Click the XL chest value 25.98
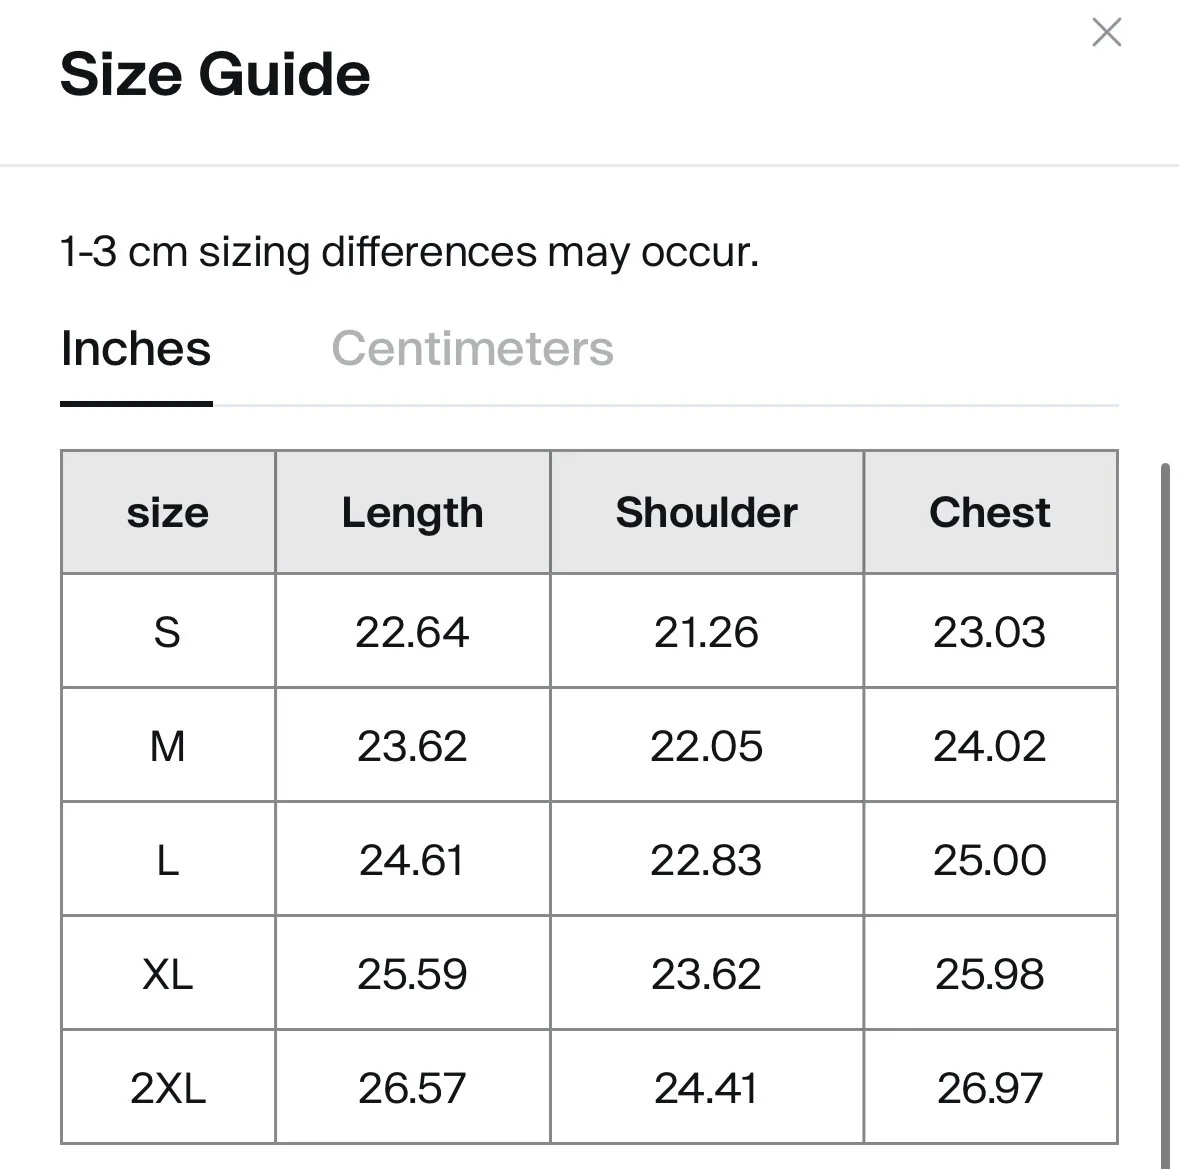This screenshot has height=1169, width=1179. point(990,974)
